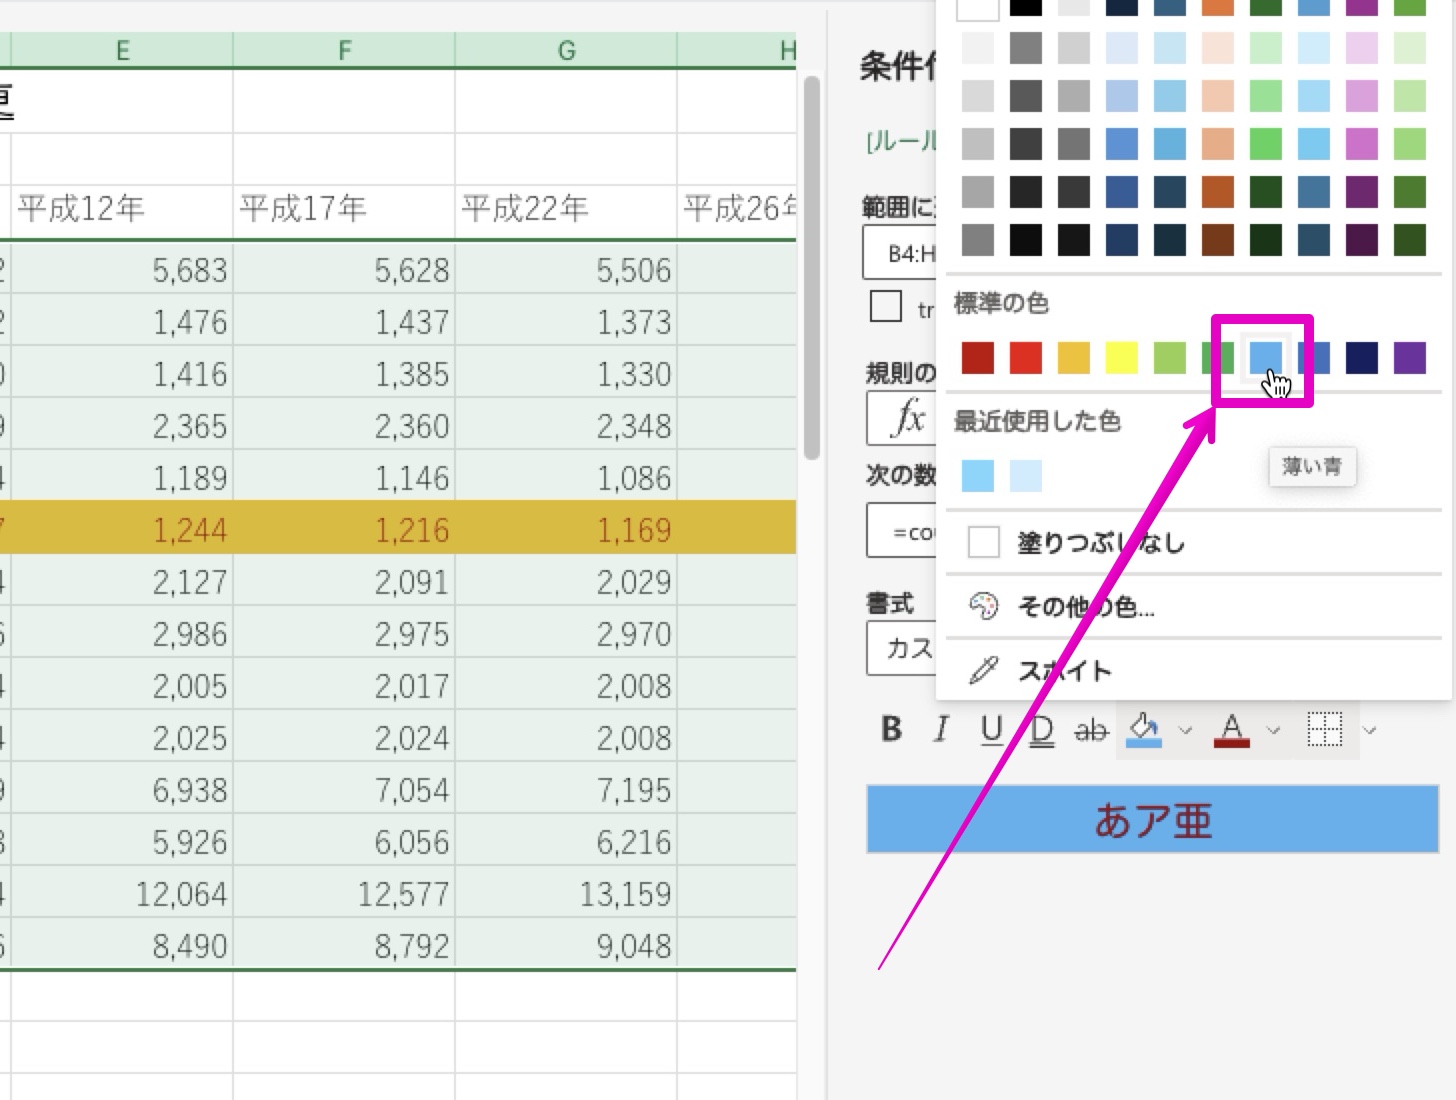The width and height of the screenshot is (1456, 1100).
Task: Click the 平成12年 header cell
Action: point(122,208)
